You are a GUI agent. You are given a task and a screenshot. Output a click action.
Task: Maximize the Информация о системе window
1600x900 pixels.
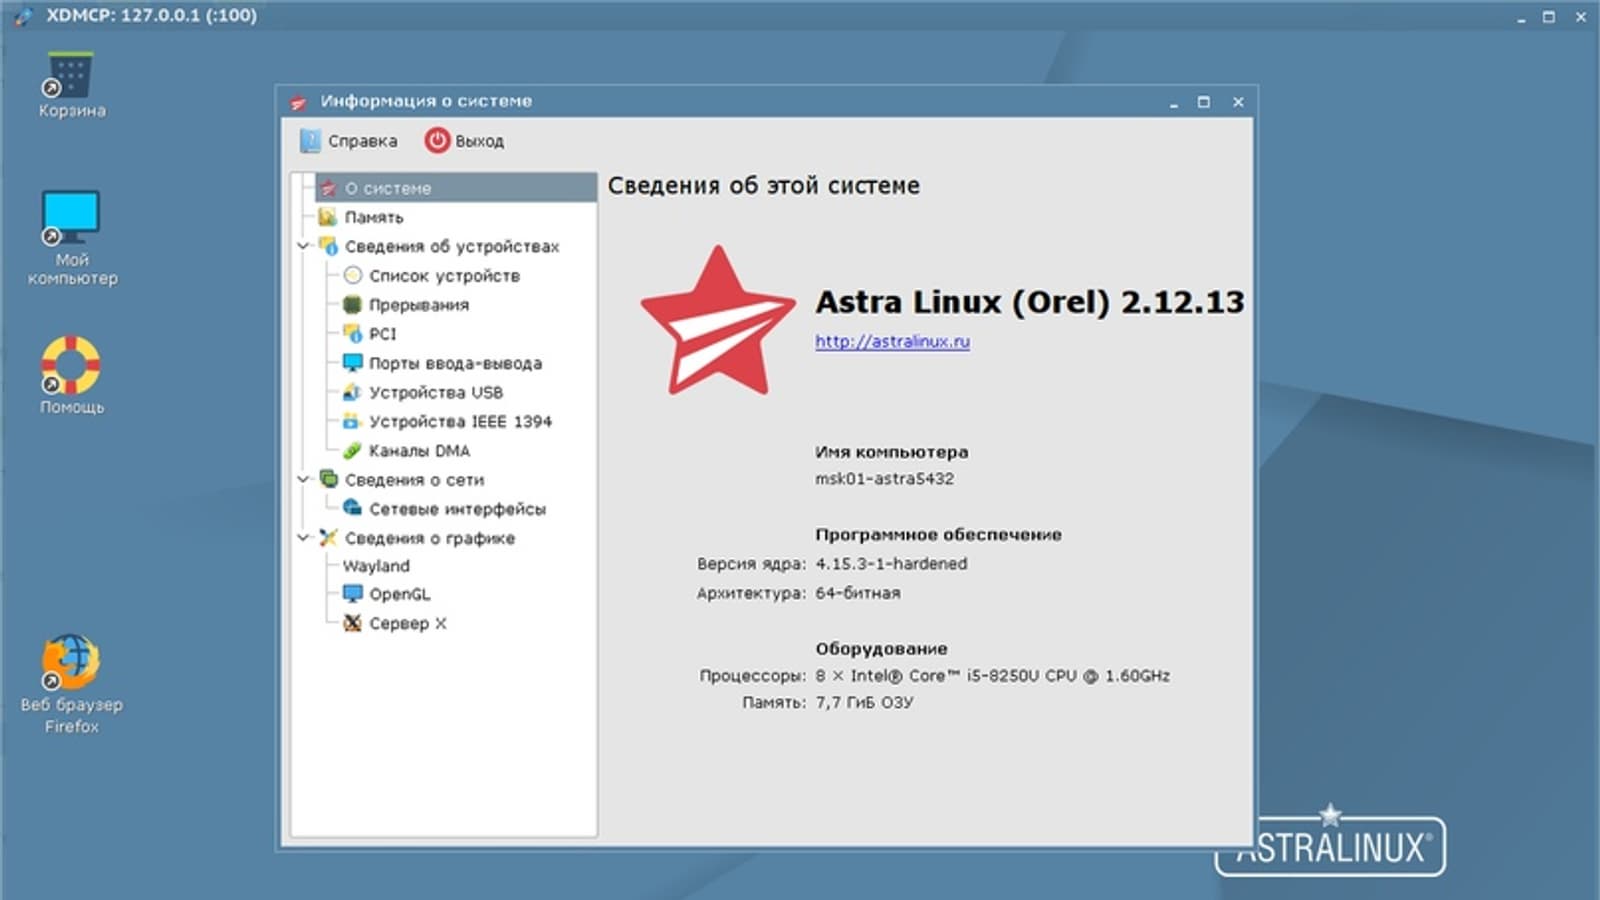1204,102
